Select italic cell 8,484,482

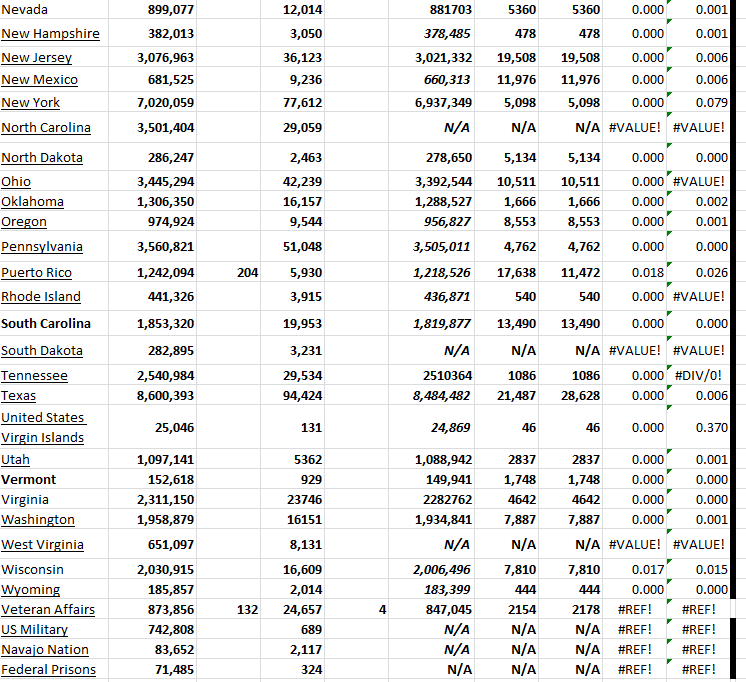coord(431,395)
